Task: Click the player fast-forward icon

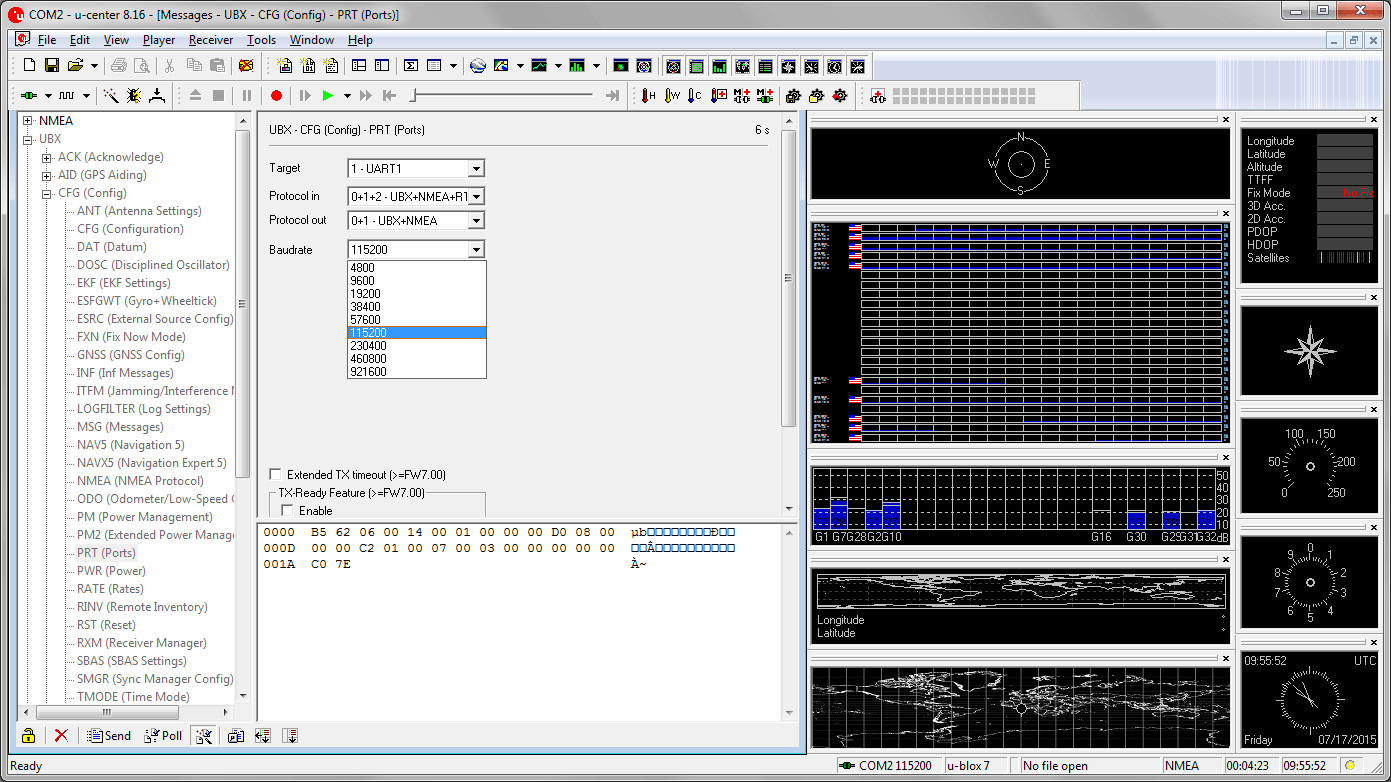Action: click(x=366, y=95)
